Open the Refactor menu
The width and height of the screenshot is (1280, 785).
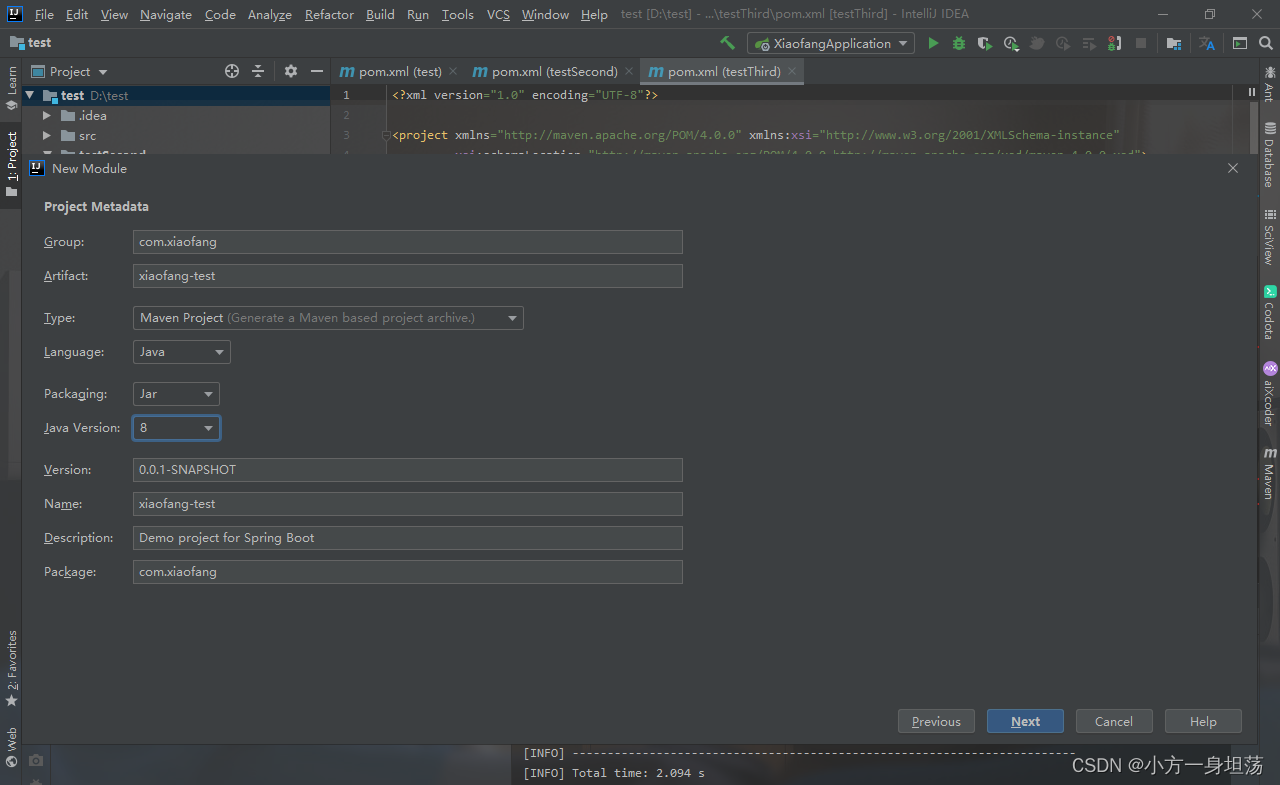tap(329, 14)
